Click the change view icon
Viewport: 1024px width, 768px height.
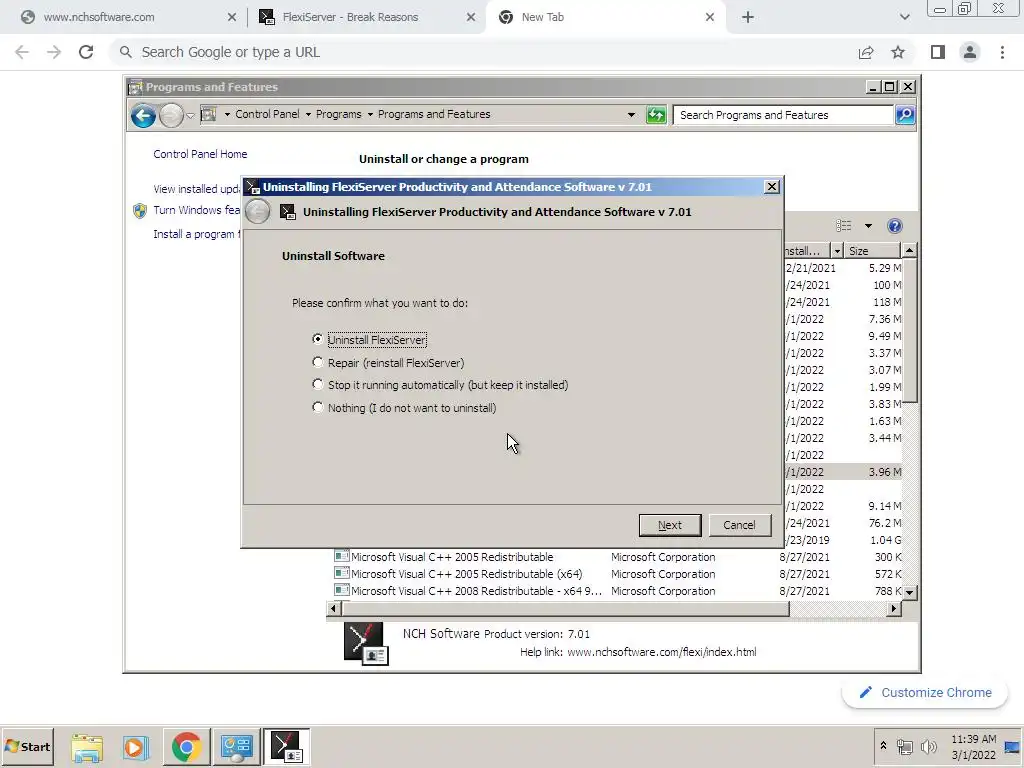pos(844,226)
